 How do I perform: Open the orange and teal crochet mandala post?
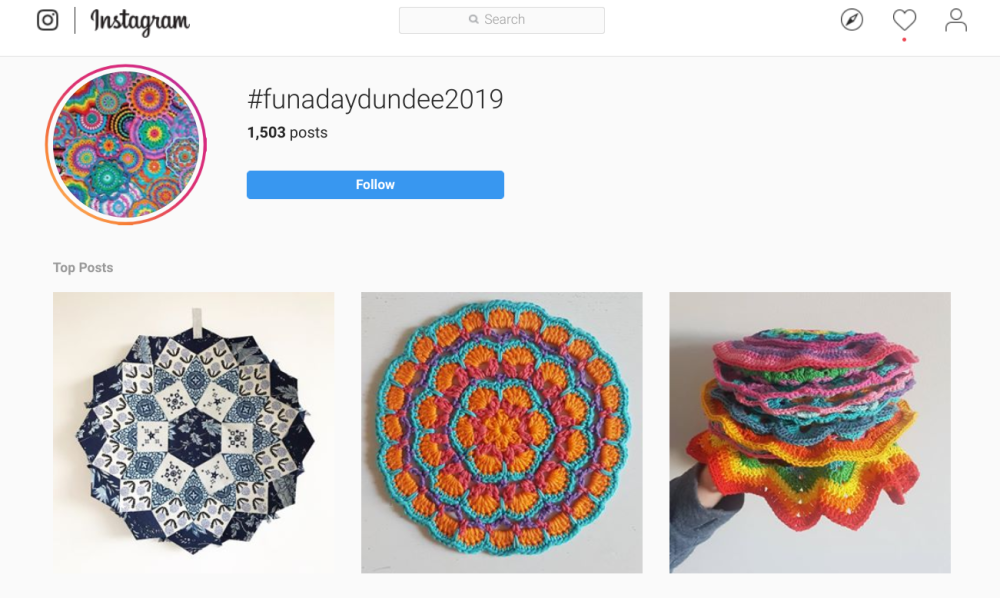click(x=501, y=433)
